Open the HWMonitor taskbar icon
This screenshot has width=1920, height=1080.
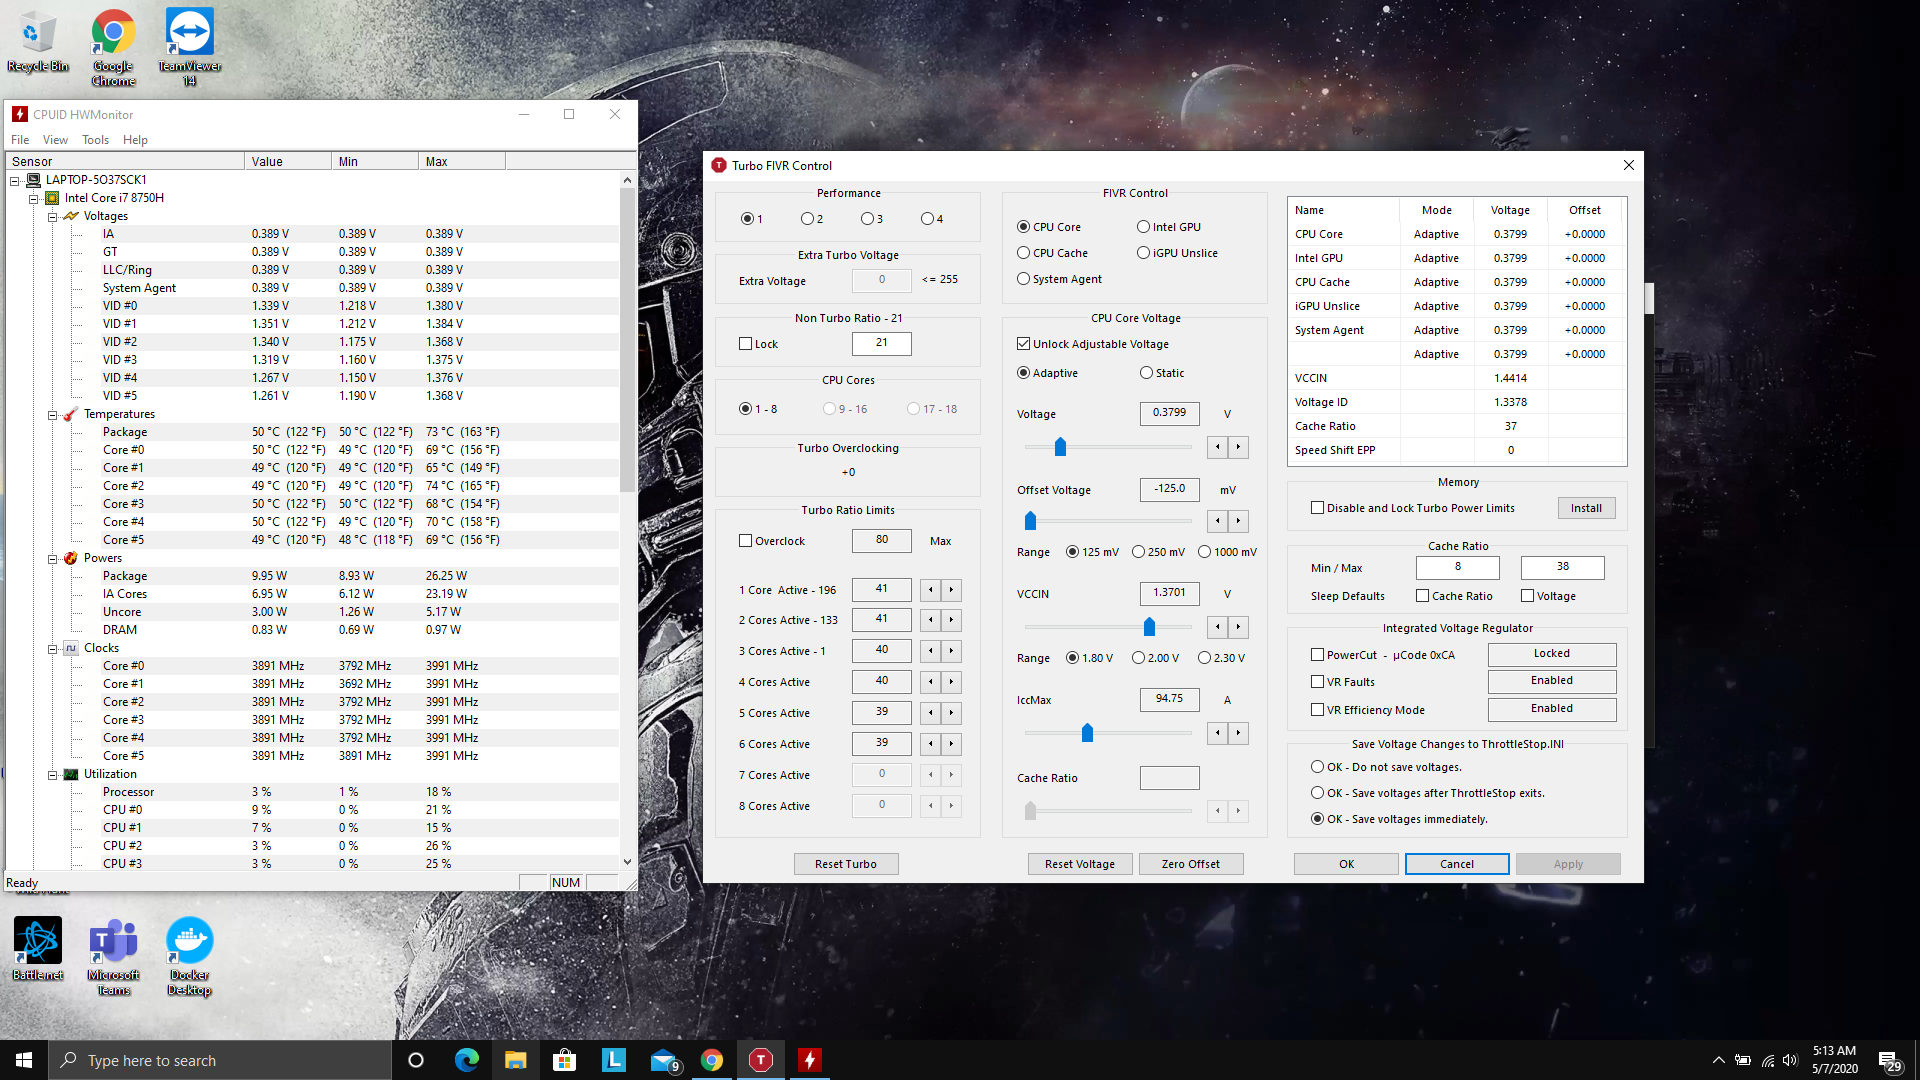pyautogui.click(x=809, y=1060)
